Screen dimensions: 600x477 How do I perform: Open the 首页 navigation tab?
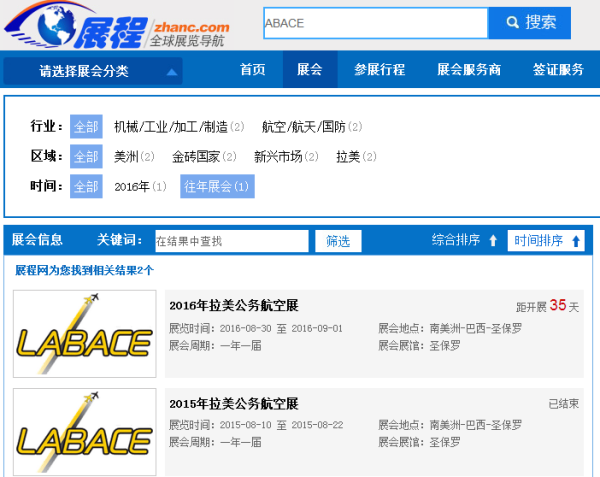click(253, 70)
